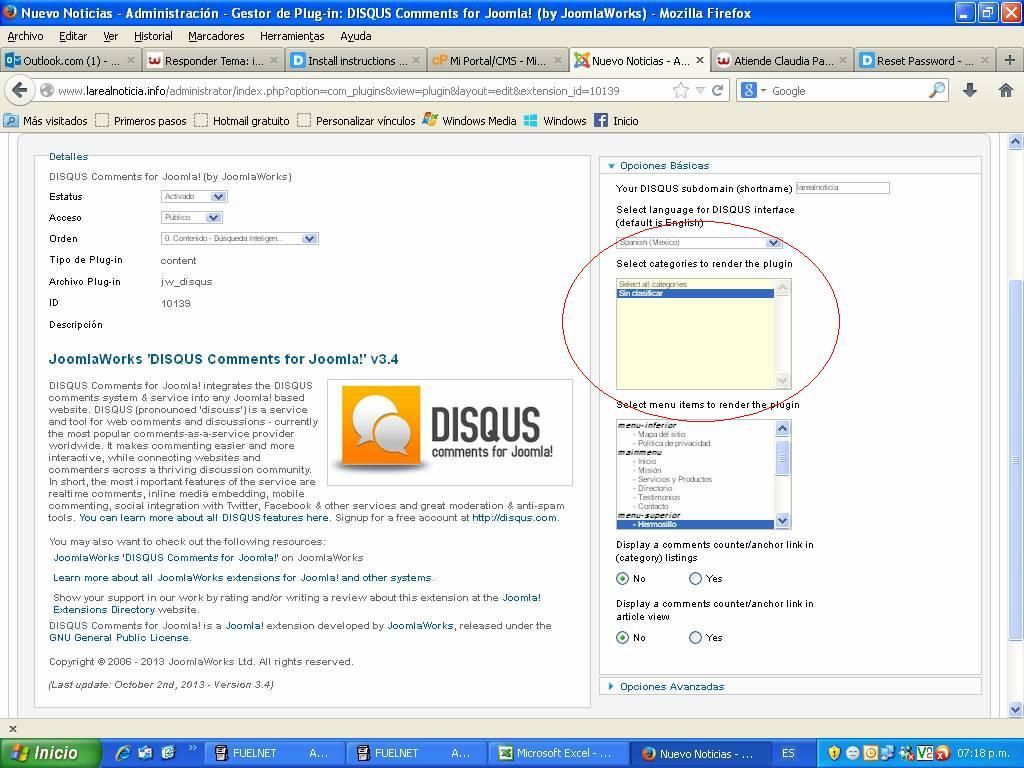Open the Historial menu

click(153, 36)
